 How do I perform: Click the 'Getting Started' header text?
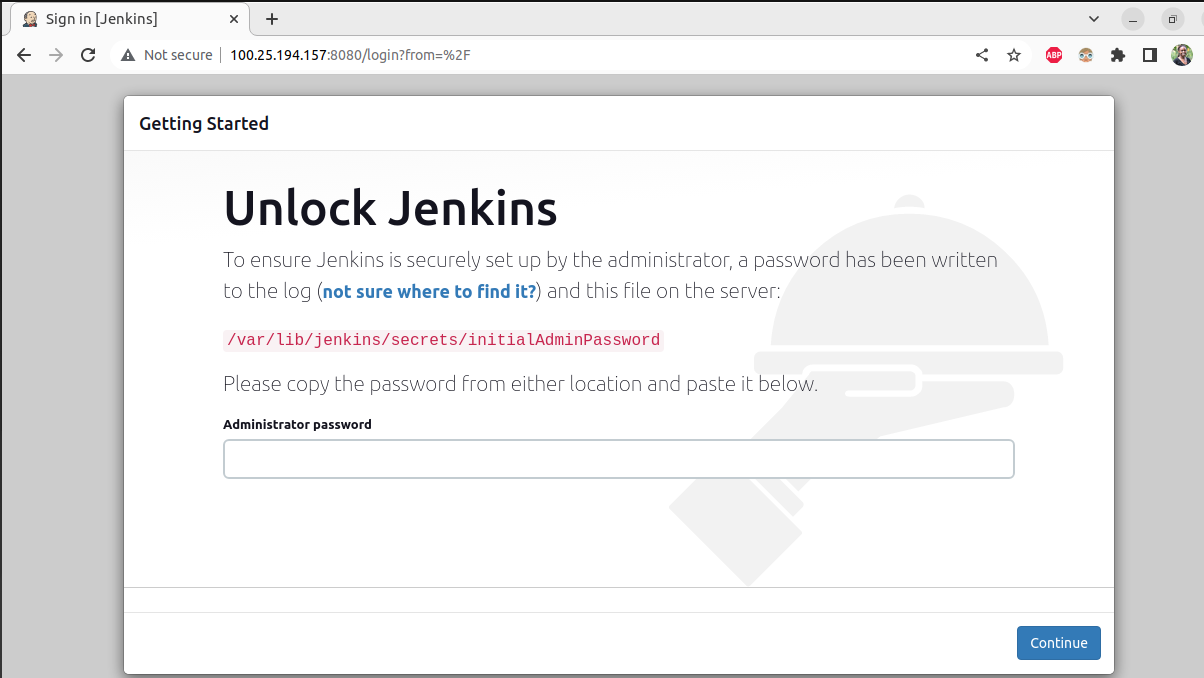(204, 124)
